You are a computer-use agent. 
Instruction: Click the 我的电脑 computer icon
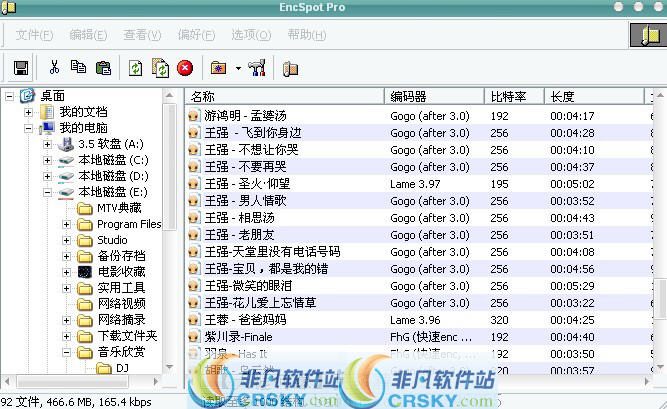47,128
